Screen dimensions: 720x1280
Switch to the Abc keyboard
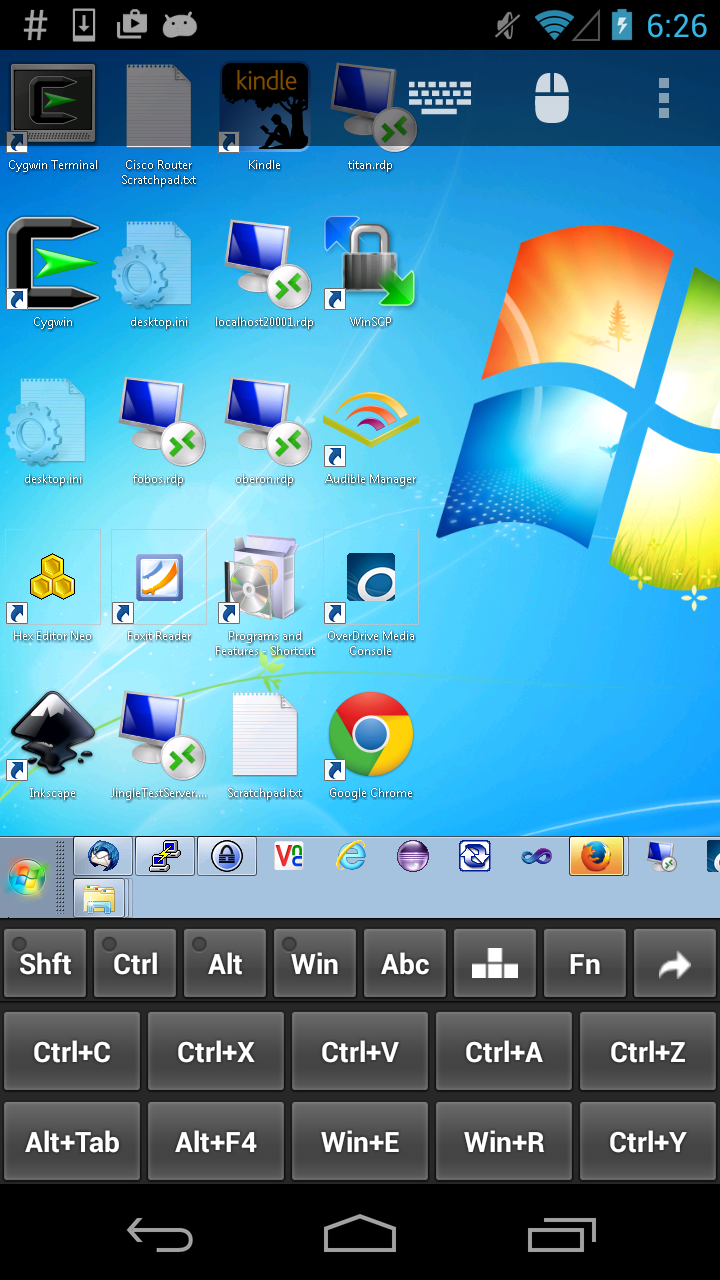coord(405,964)
